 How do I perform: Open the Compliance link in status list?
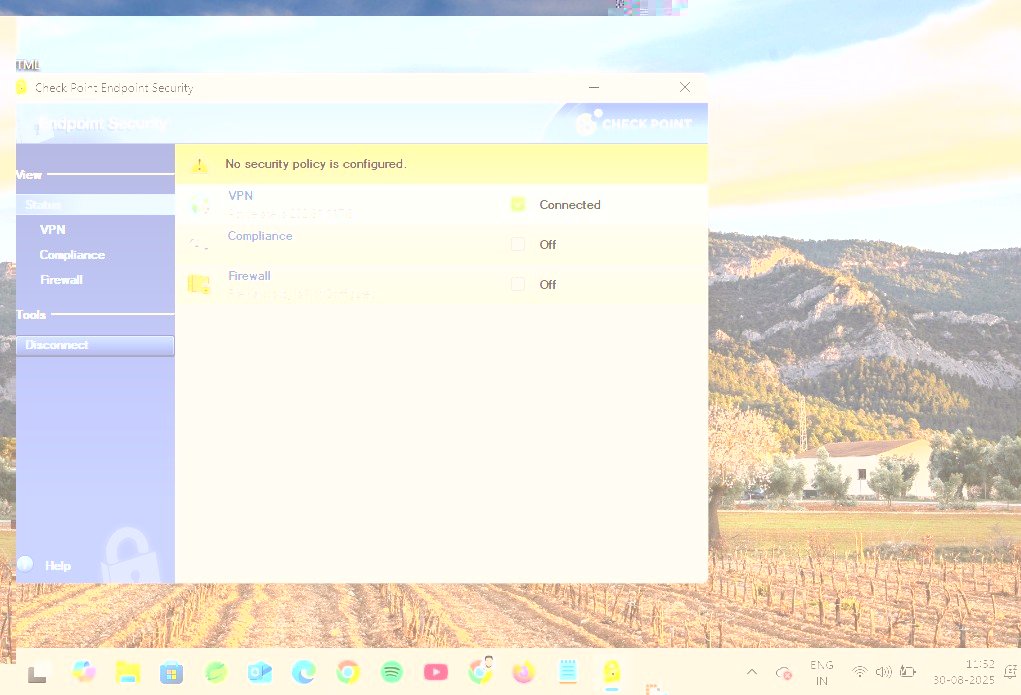[x=260, y=236]
